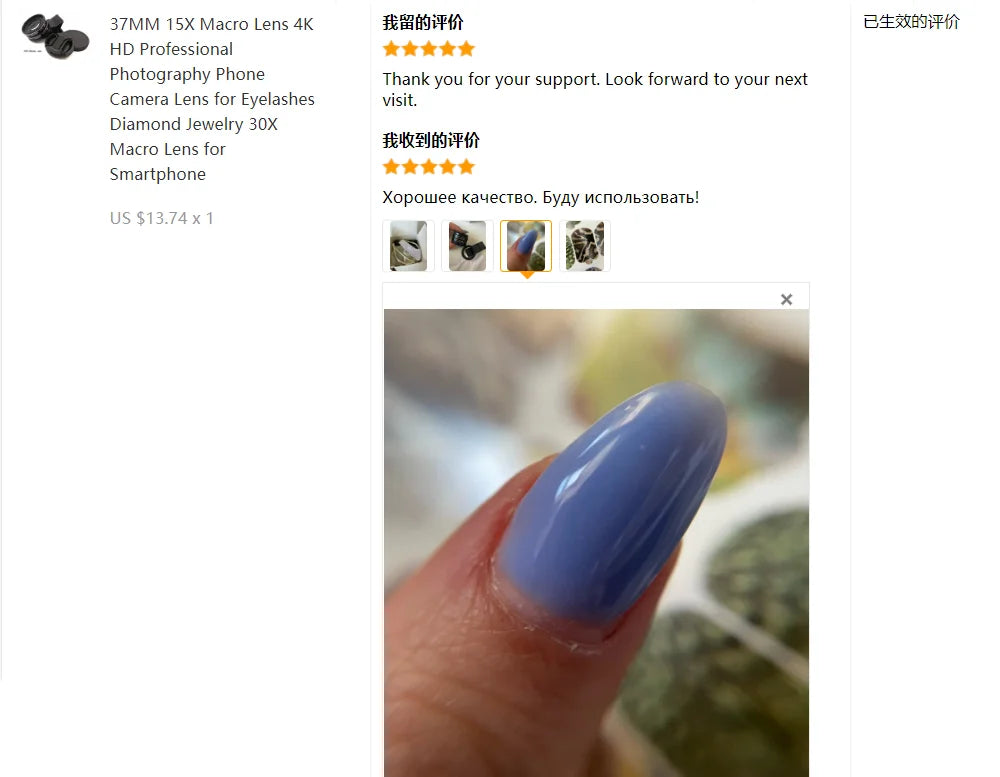Viewport: 1000px width, 777px height.
Task: Click the 已生效的评价 status label
Action: point(911,22)
